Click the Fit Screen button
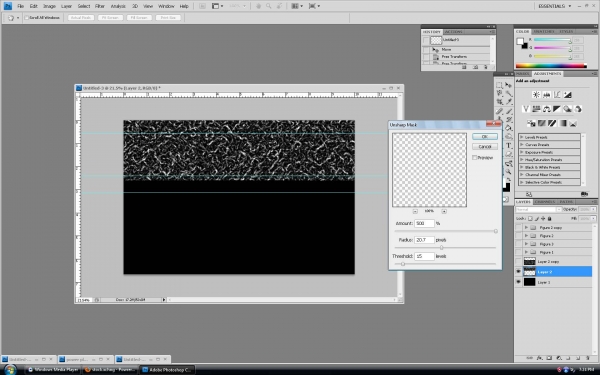This screenshot has width=600, height=375. pyautogui.click(x=110, y=18)
